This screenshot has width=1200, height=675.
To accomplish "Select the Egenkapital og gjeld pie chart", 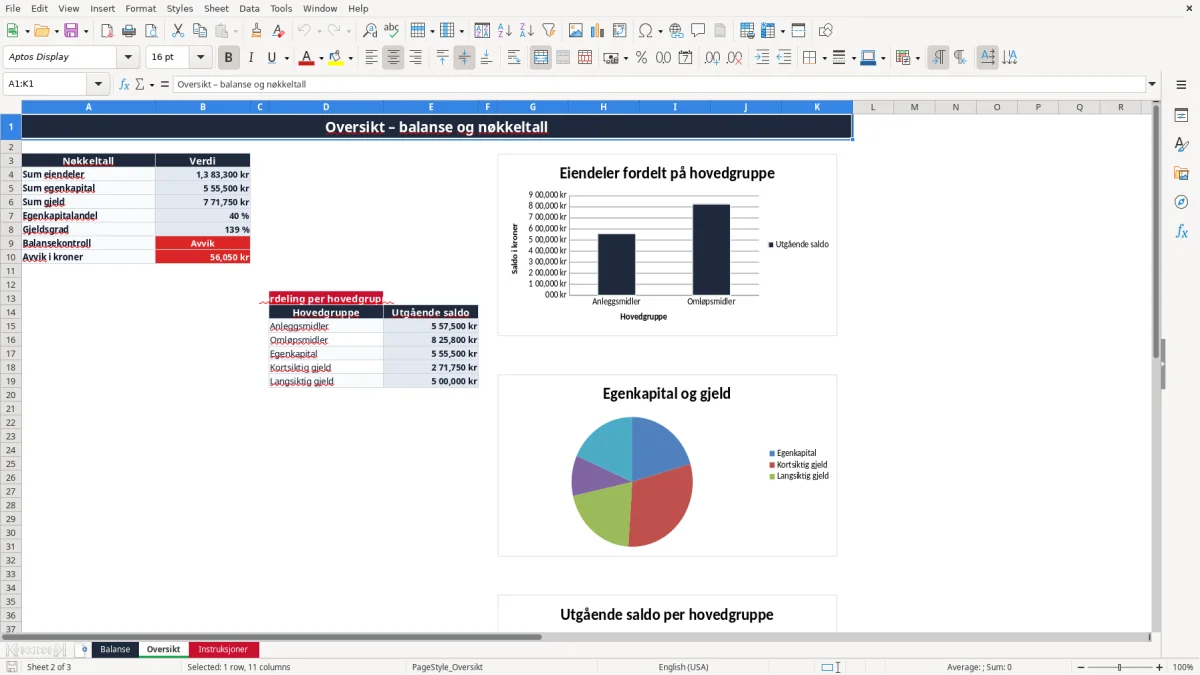I will click(667, 465).
